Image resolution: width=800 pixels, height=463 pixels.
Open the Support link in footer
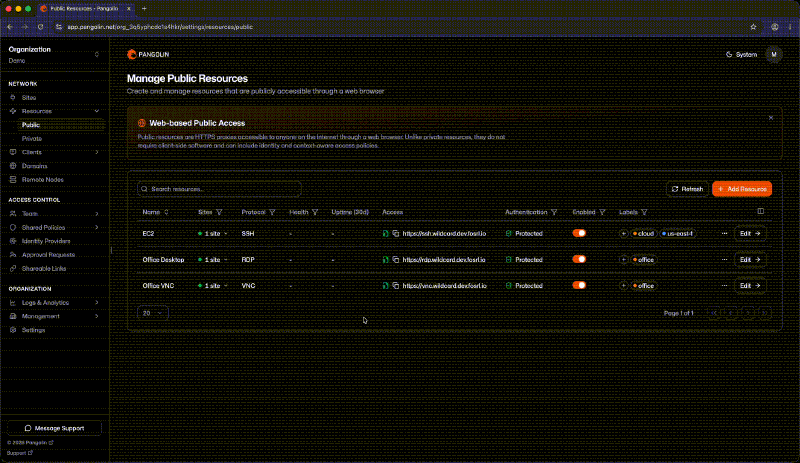point(19,453)
